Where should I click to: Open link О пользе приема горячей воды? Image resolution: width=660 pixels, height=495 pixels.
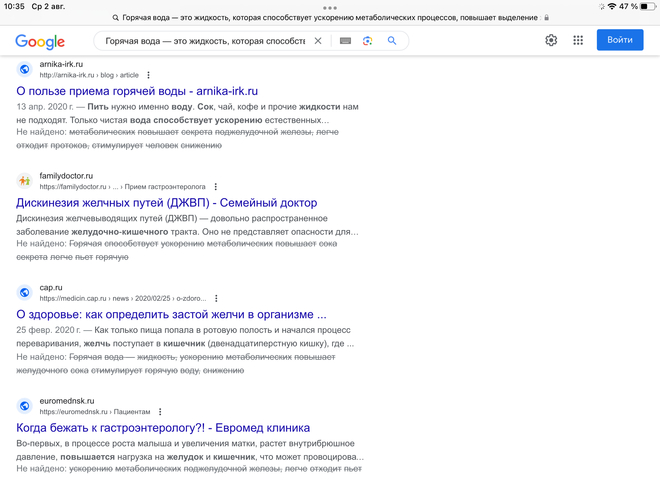[137, 91]
